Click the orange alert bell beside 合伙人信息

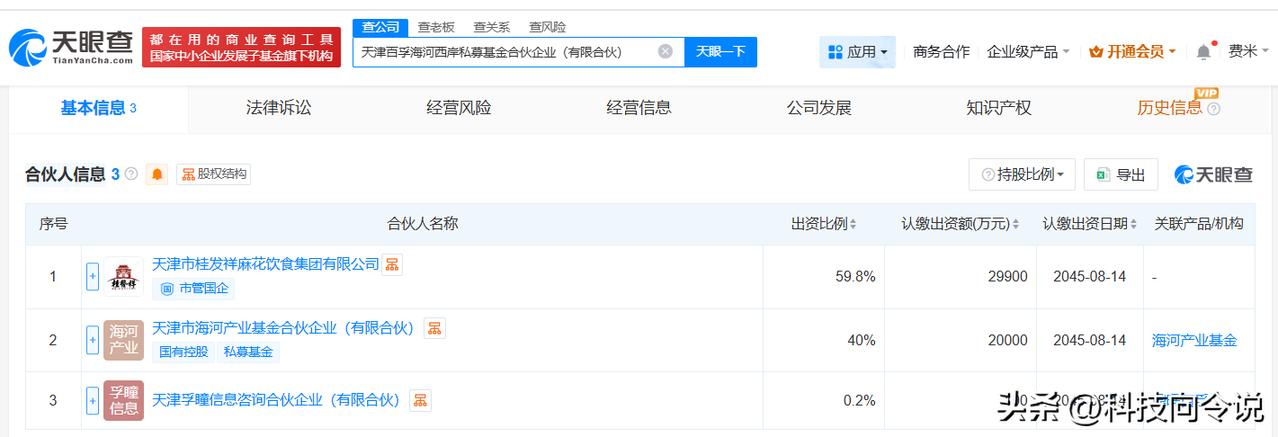click(x=157, y=174)
